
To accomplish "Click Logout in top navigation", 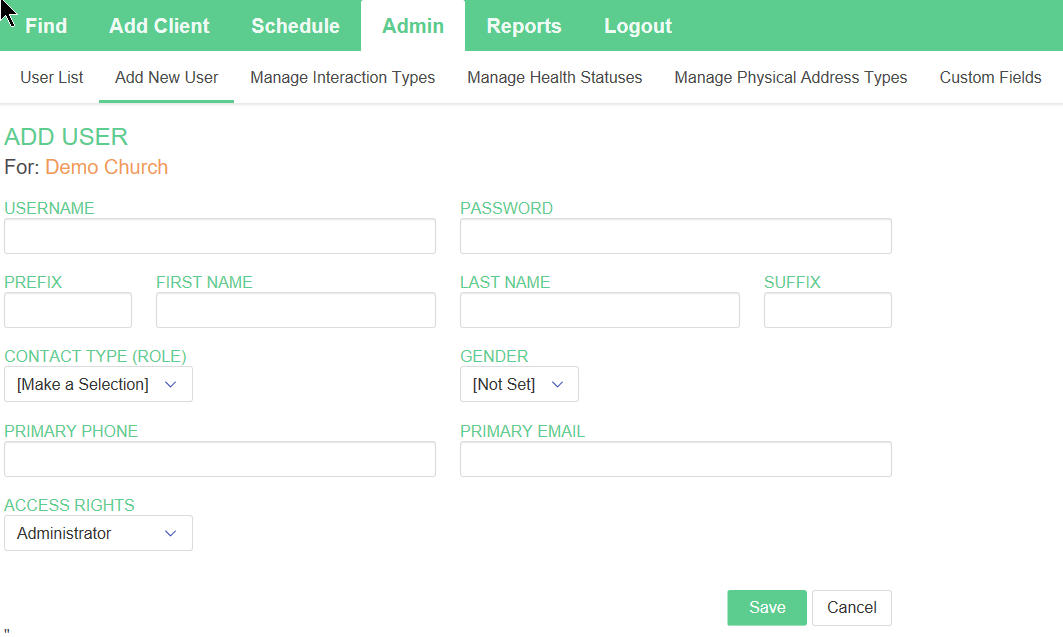I will (638, 26).
